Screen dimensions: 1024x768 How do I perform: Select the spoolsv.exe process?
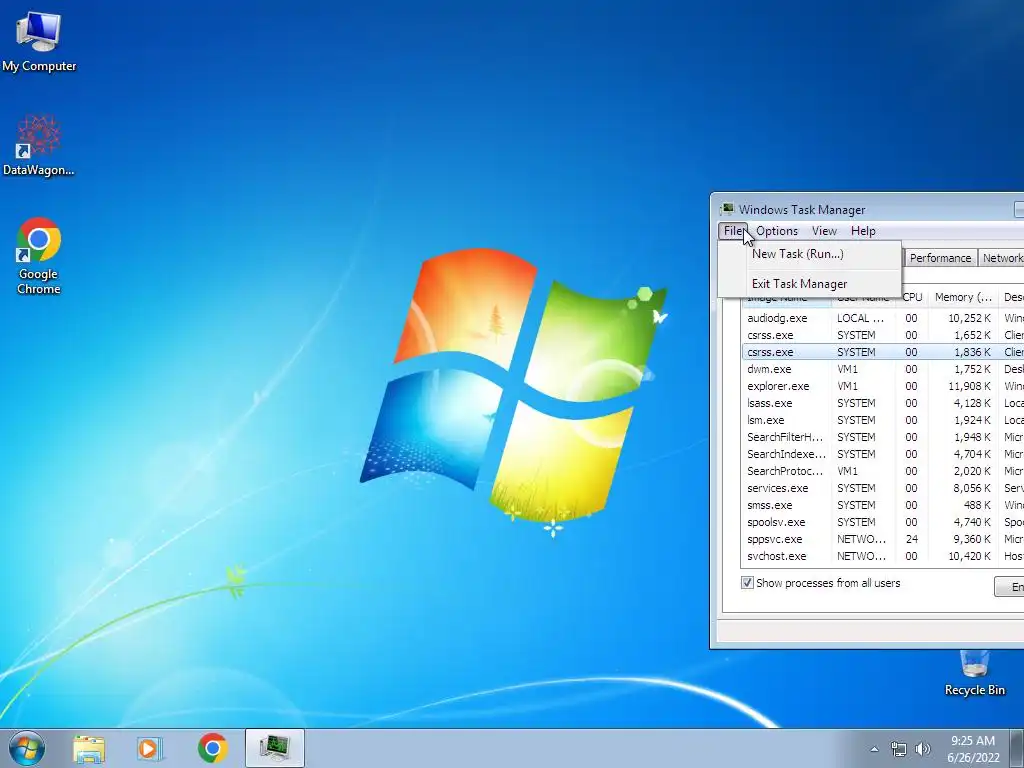883,522
